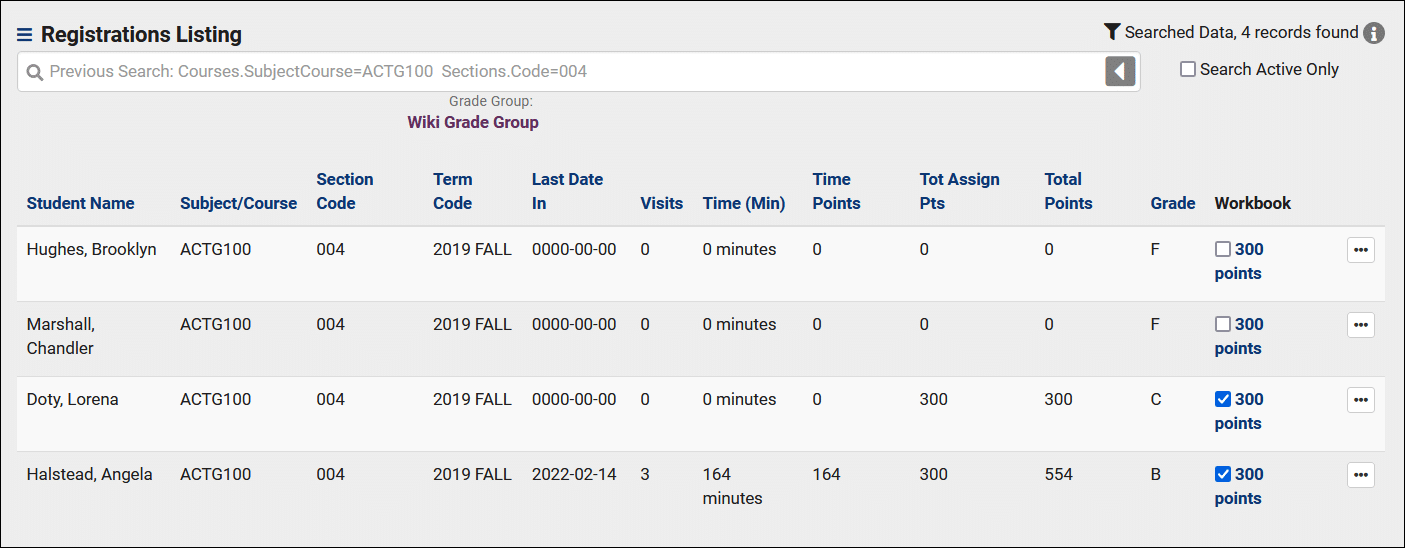Image resolution: width=1405 pixels, height=548 pixels.
Task: Open the ellipsis menu for Hughes, Brooklyn
Action: click(1360, 250)
